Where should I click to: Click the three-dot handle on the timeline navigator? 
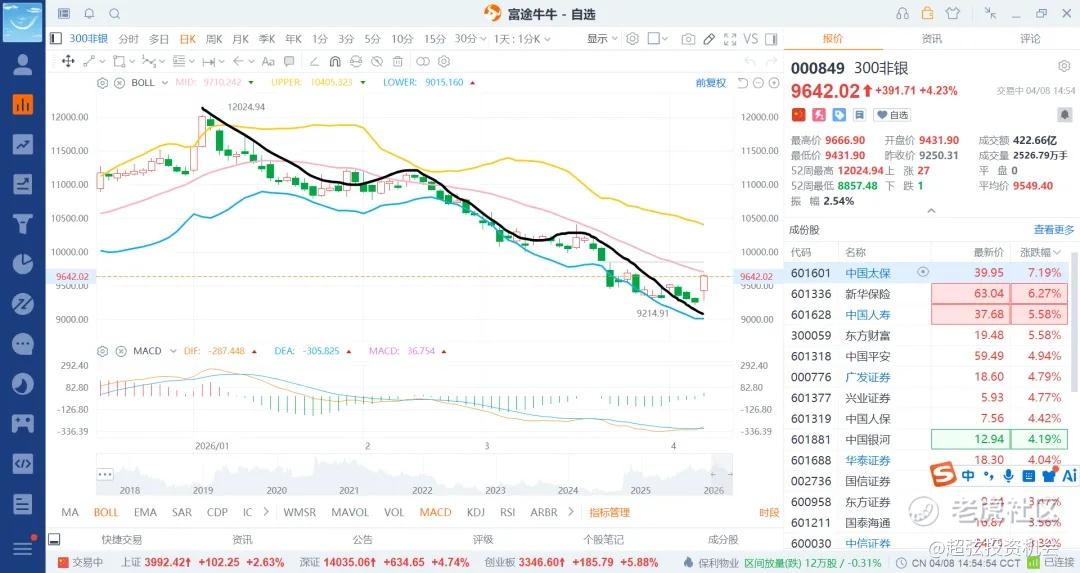coord(105,475)
